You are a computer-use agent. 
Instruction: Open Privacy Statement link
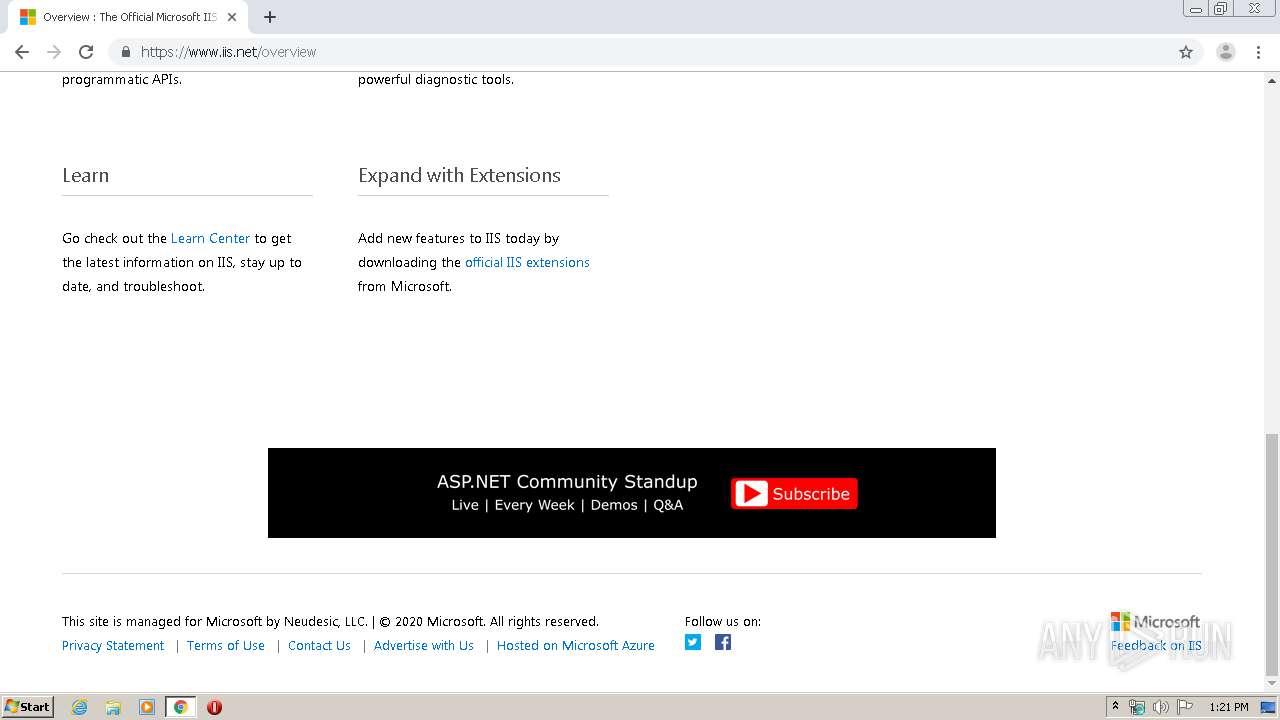[x=113, y=646]
